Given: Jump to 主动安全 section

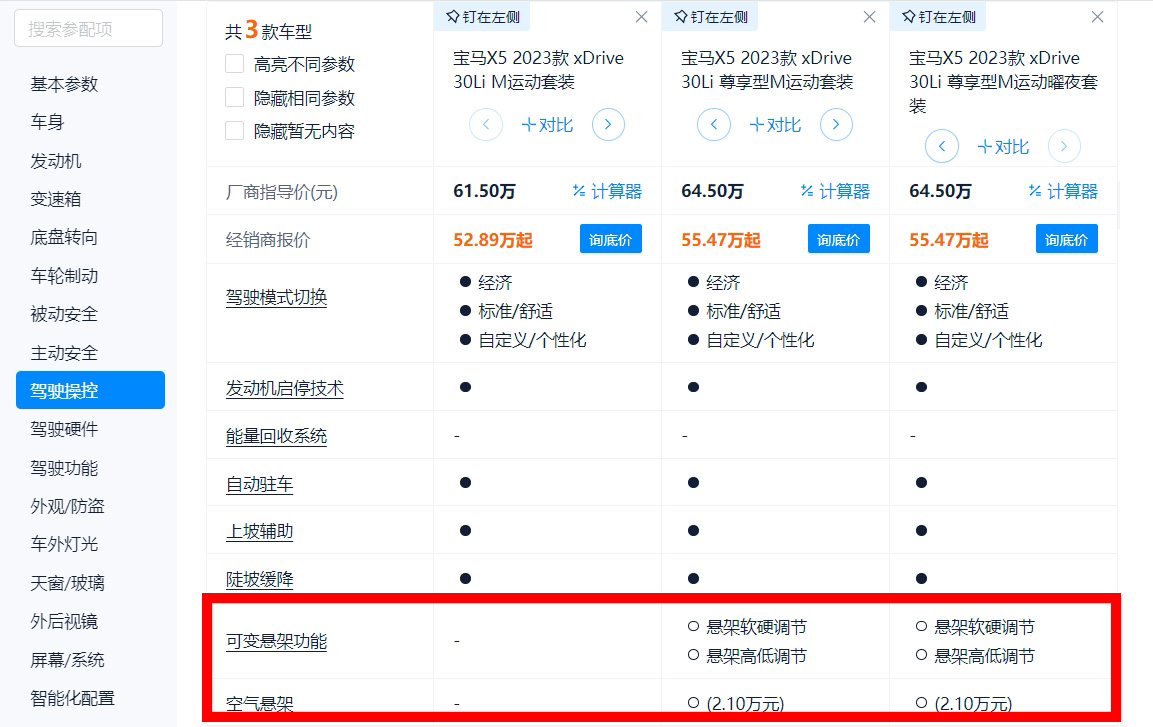Looking at the screenshot, I should pos(64,353).
